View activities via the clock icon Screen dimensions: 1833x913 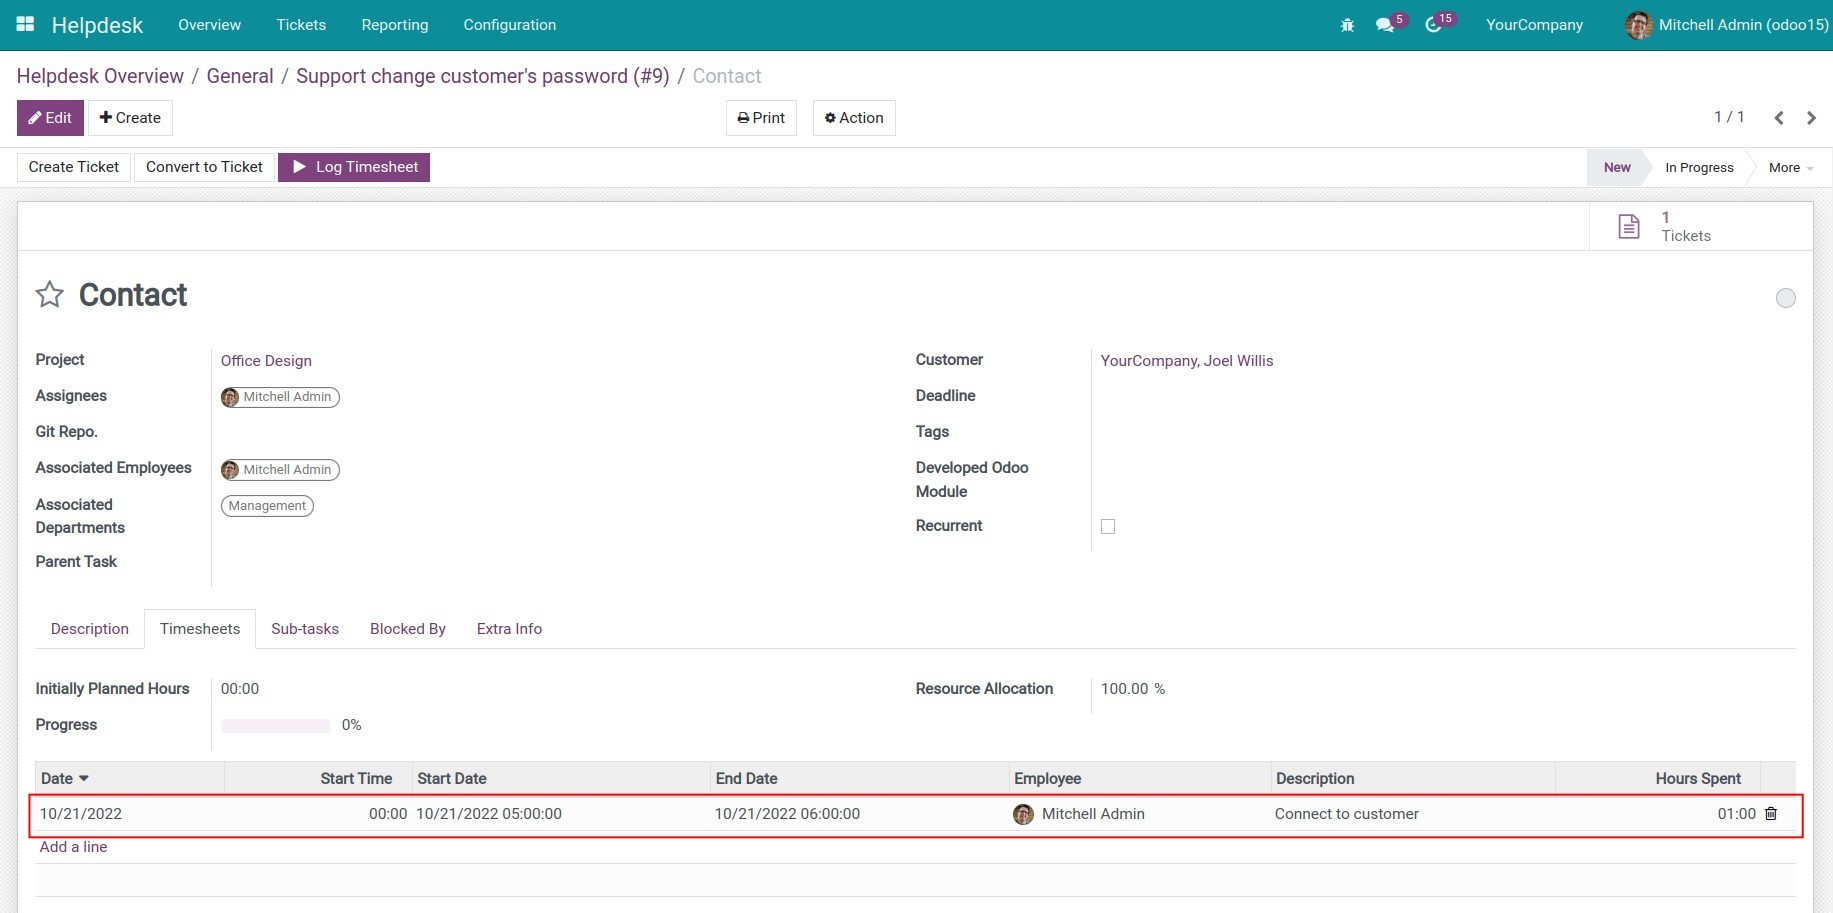(x=1434, y=24)
